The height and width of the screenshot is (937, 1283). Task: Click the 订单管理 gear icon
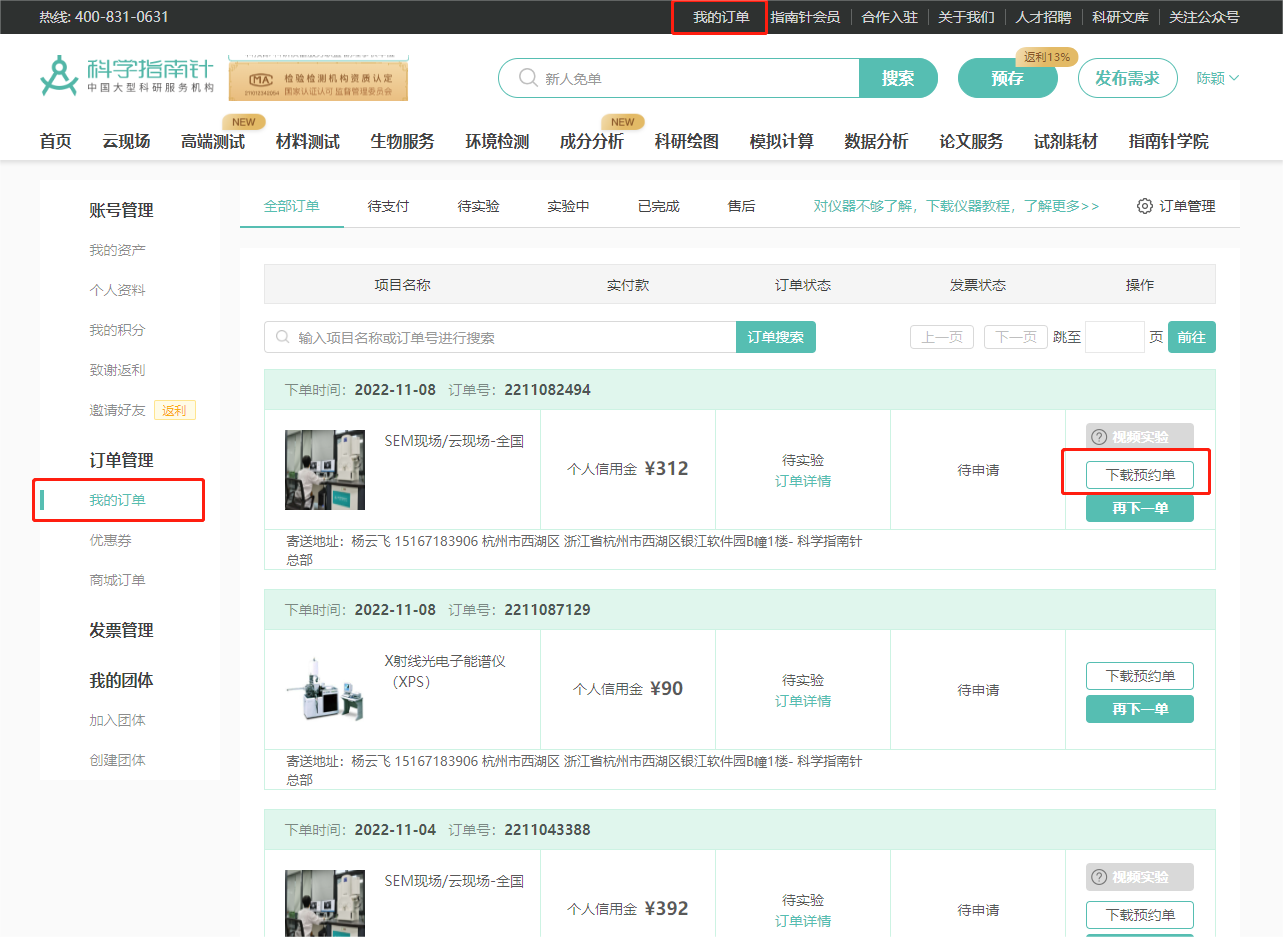click(1145, 206)
